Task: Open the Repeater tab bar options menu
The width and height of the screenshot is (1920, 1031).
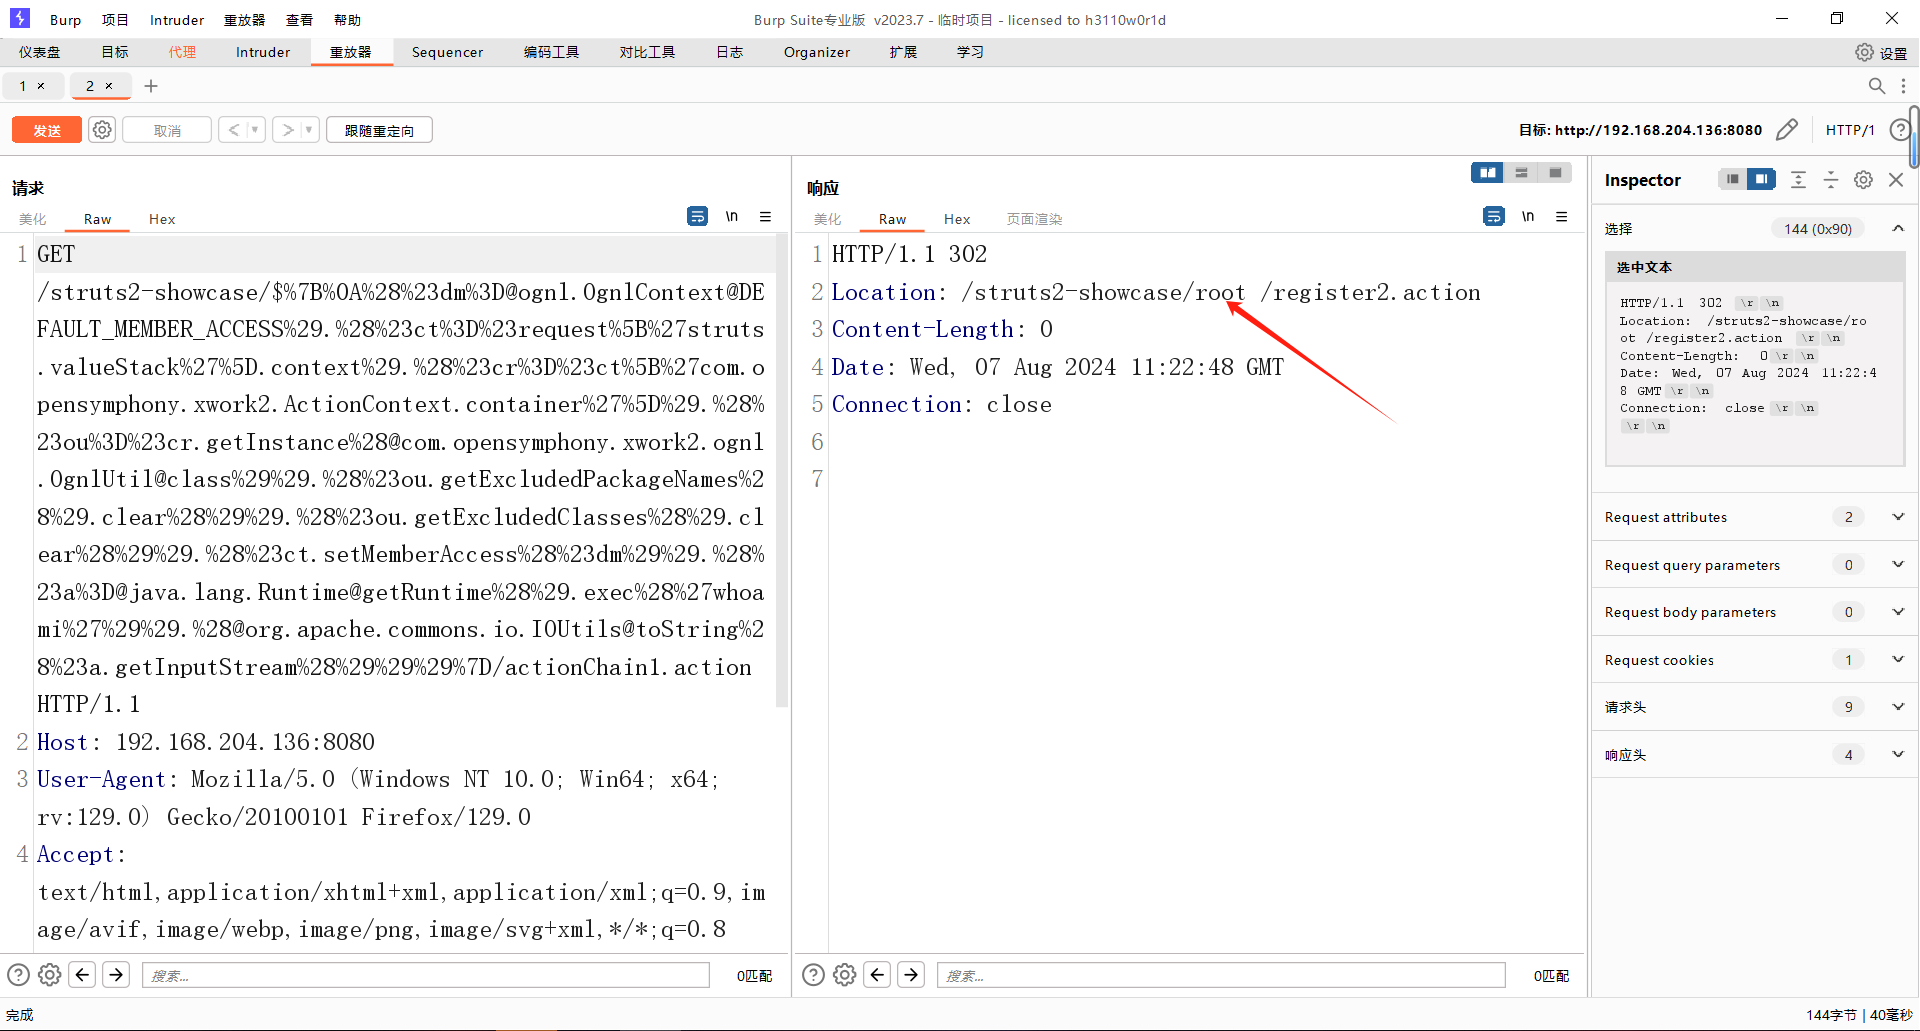Action: pyautogui.click(x=1904, y=86)
